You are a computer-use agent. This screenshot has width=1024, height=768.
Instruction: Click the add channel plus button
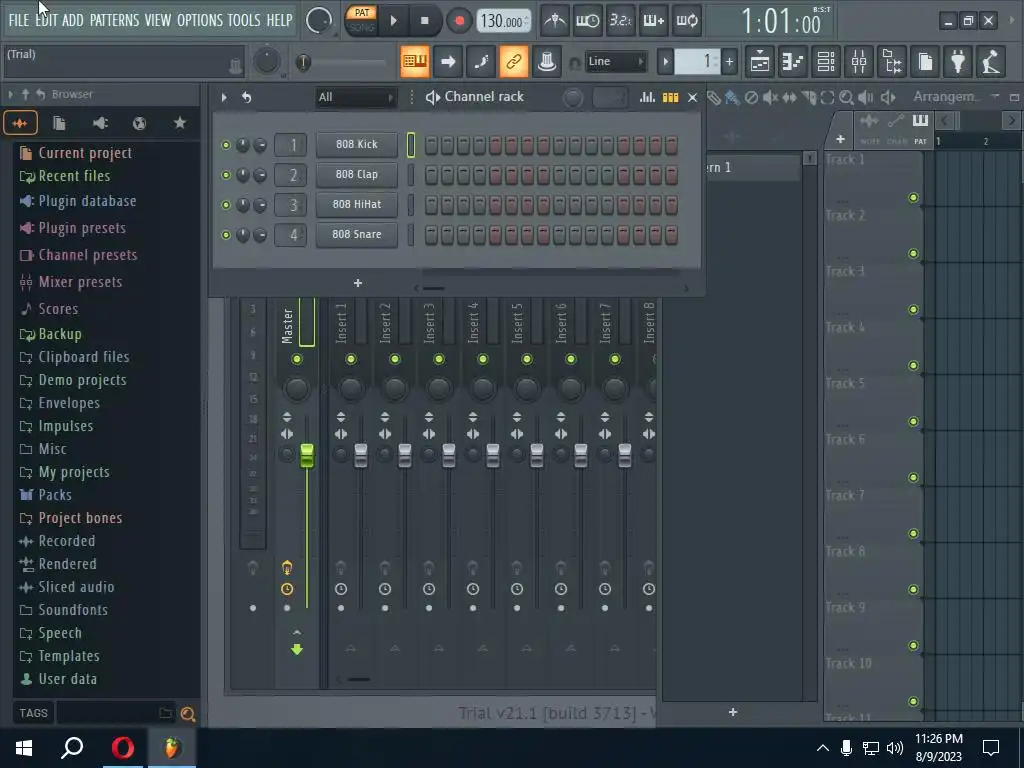point(358,283)
